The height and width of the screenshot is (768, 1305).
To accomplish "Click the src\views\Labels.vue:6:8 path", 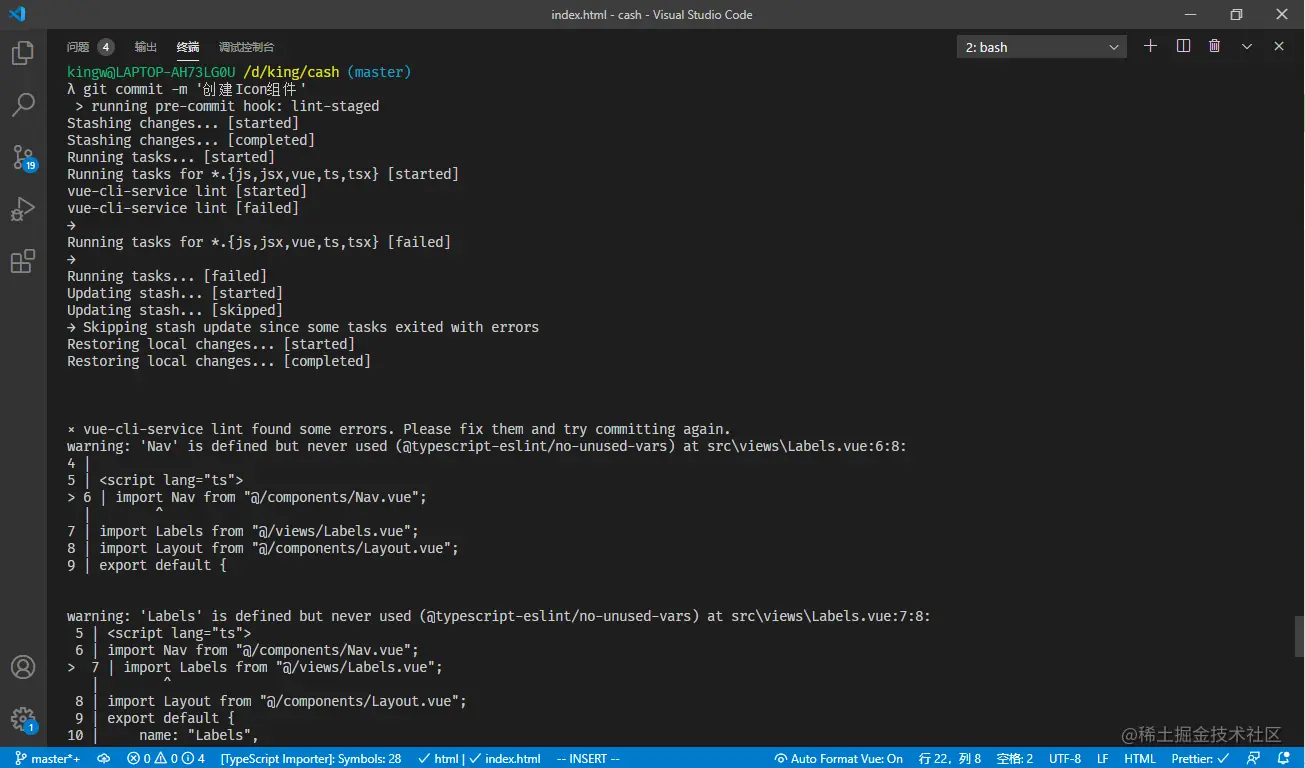I will point(807,446).
